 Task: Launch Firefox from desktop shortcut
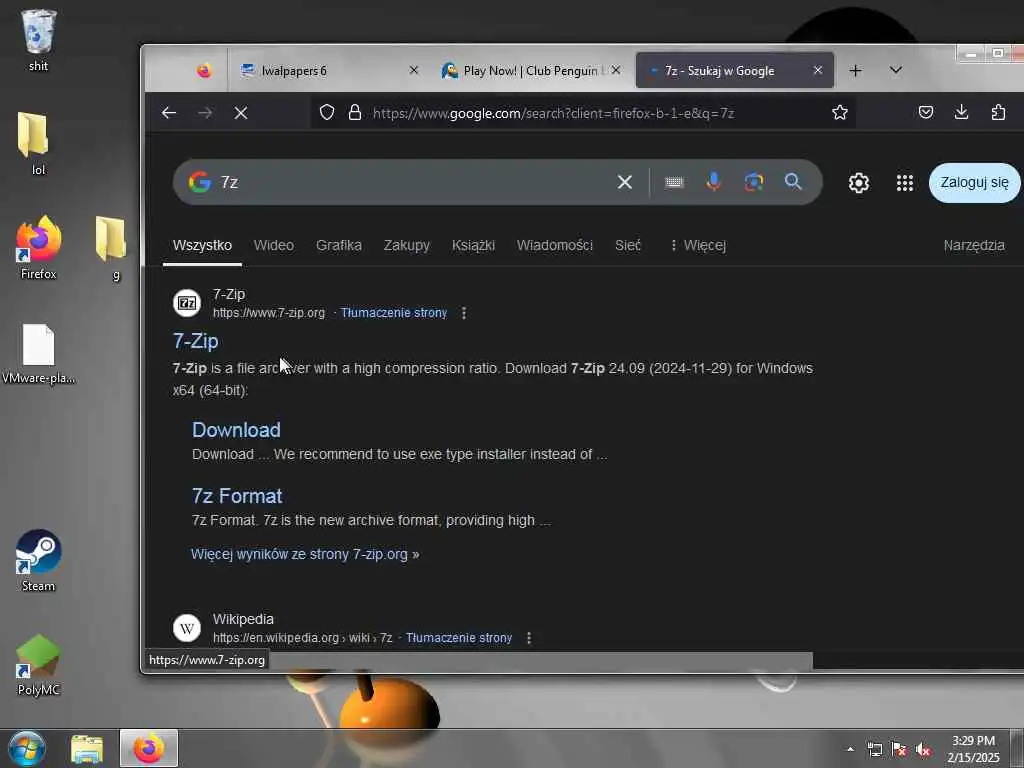[x=38, y=248]
